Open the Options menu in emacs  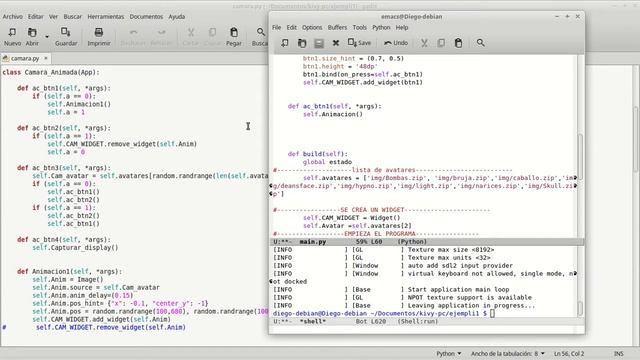(x=312, y=27)
